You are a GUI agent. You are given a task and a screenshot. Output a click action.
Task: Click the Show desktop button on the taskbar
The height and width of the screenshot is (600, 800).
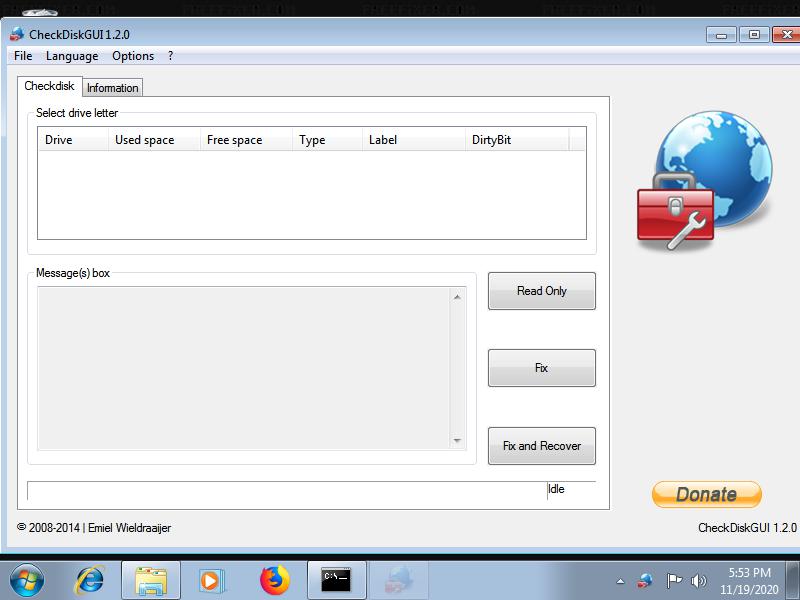(793, 581)
